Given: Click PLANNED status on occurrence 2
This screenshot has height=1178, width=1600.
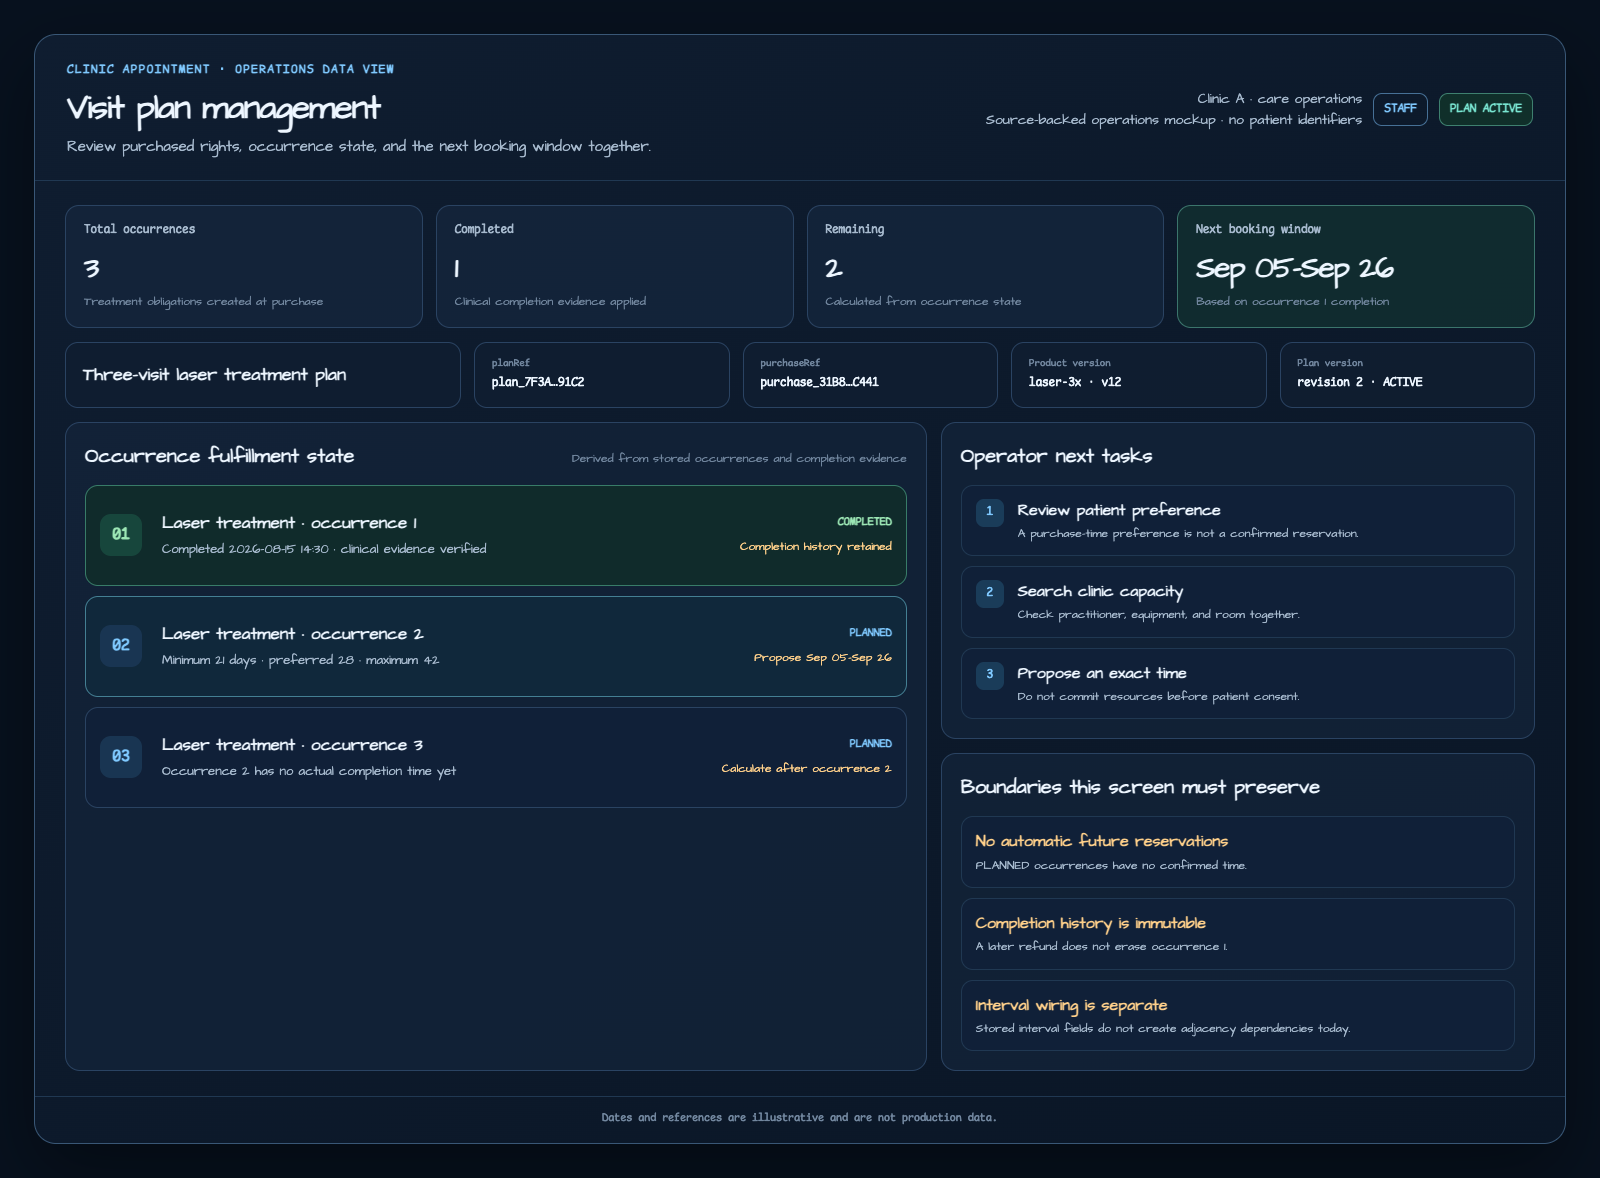Looking at the screenshot, I should [x=870, y=633].
